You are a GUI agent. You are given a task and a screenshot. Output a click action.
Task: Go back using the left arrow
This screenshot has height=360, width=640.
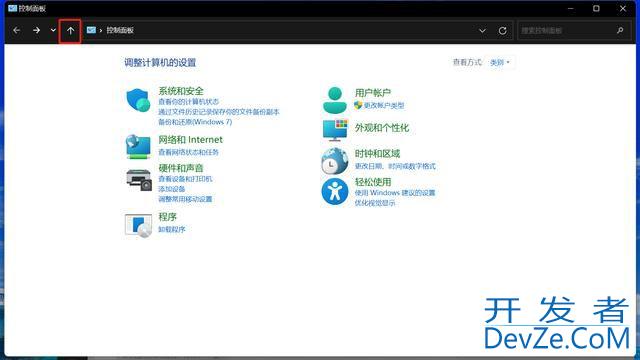[x=16, y=30]
